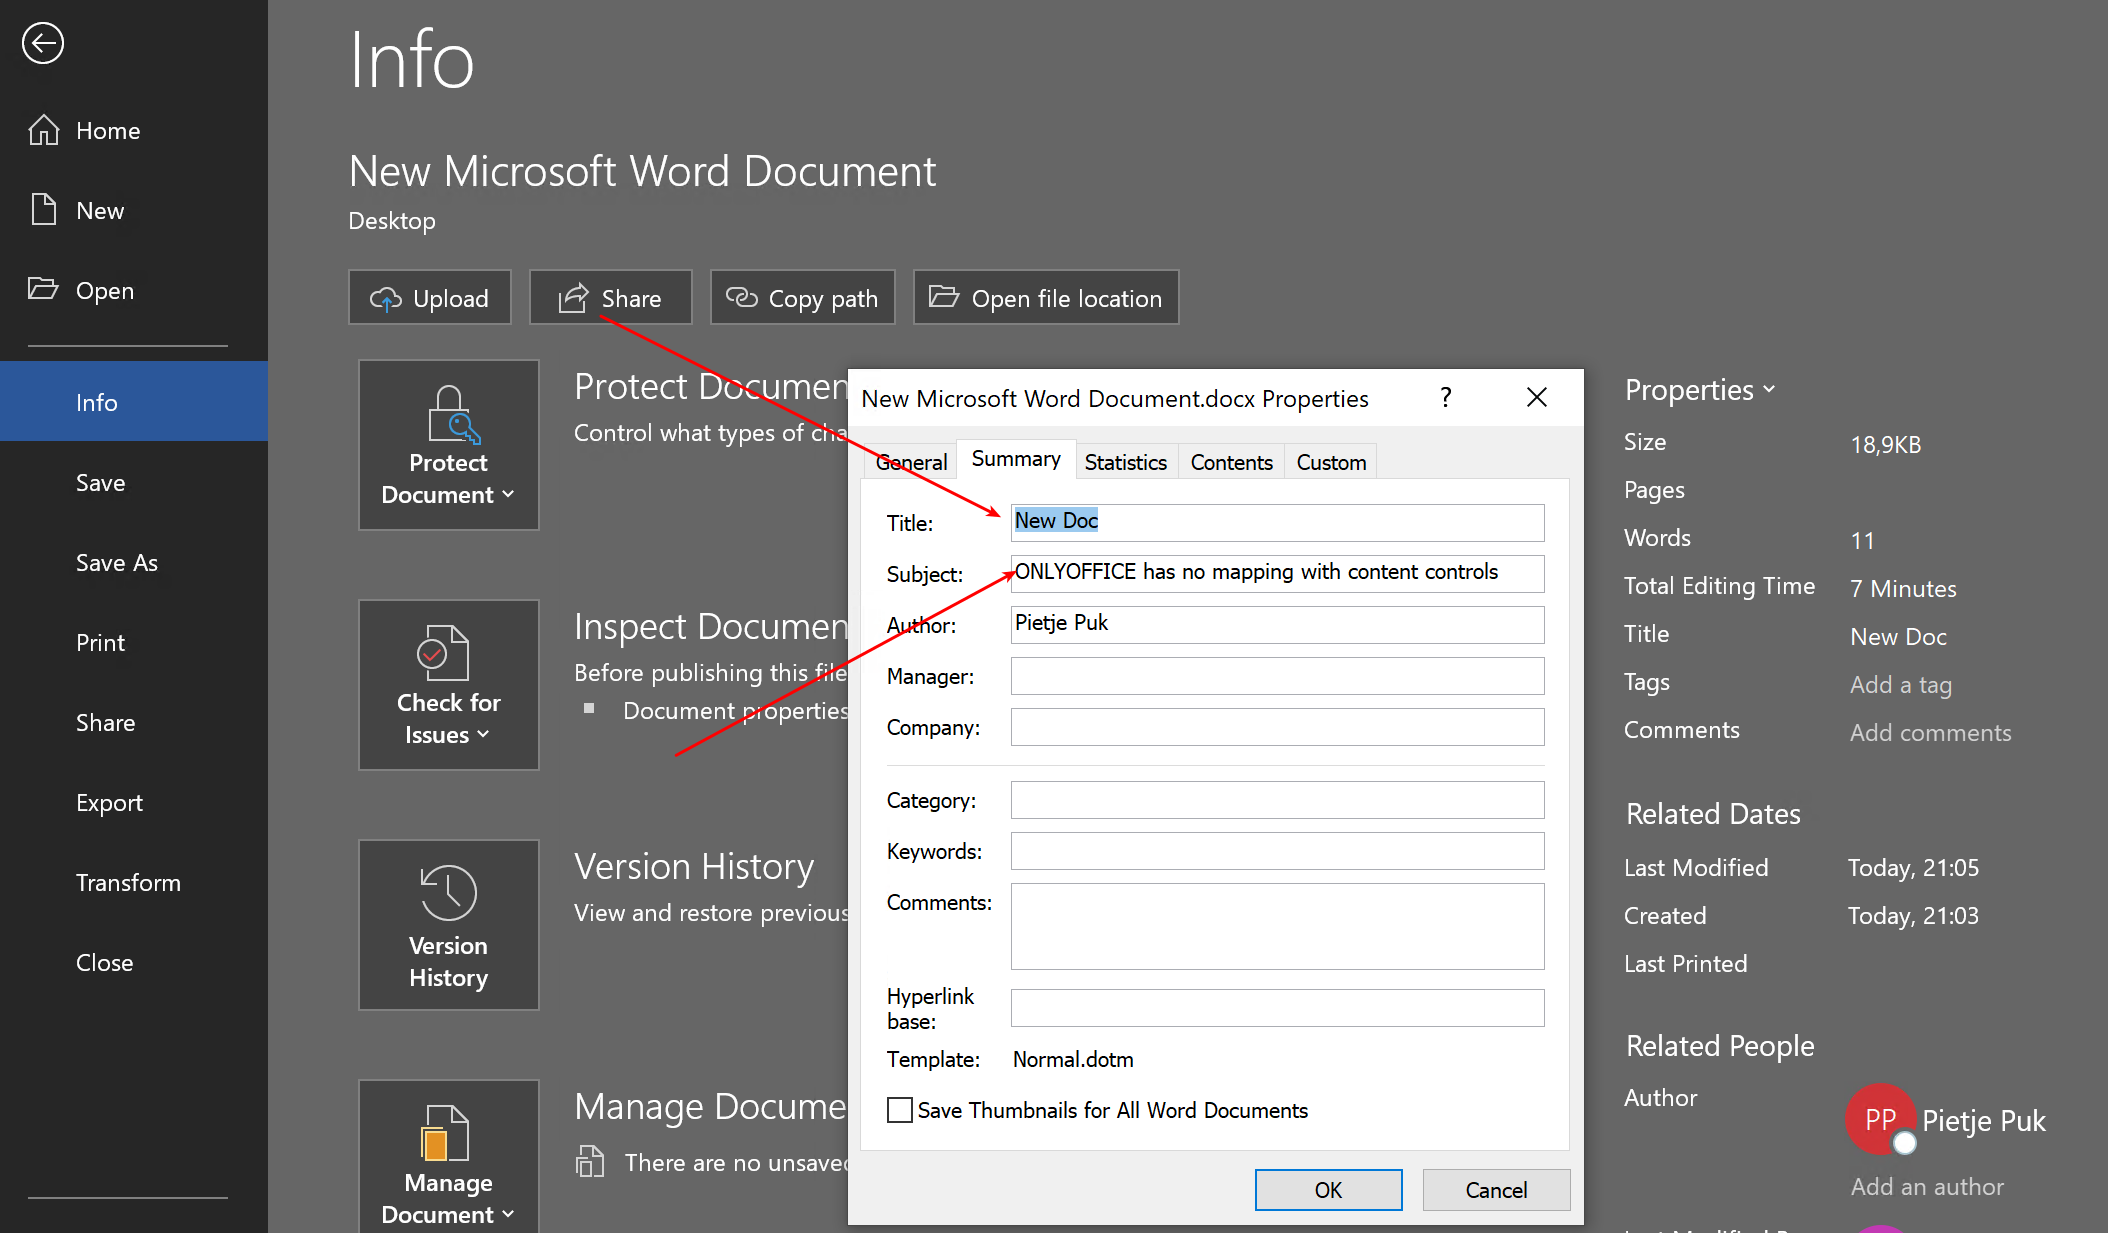Image resolution: width=2108 pixels, height=1233 pixels.
Task: Click the Open folder icon
Action: 43,290
